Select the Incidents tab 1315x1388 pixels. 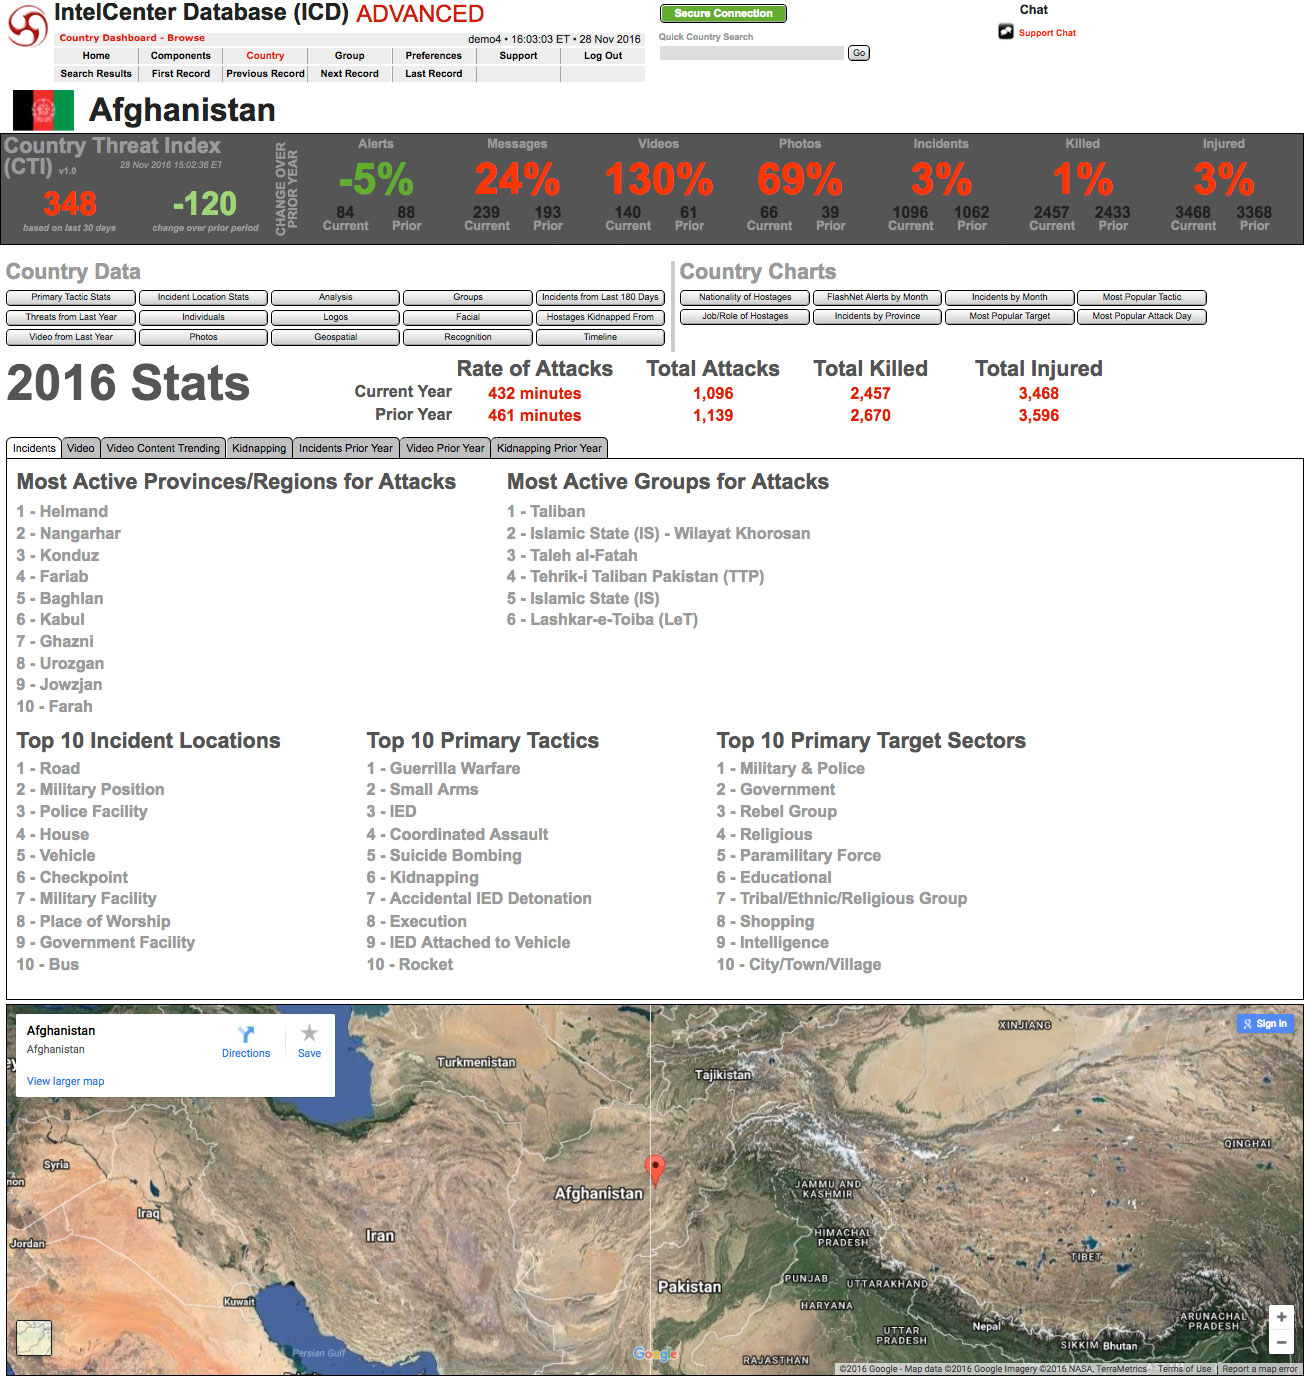pos(34,449)
